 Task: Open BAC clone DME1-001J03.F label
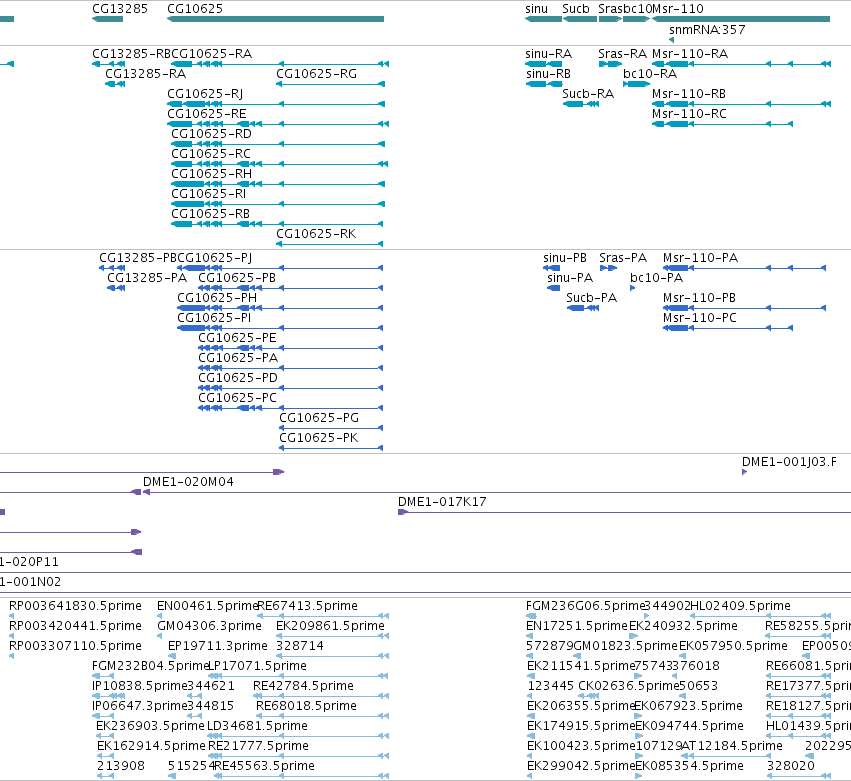789,462
